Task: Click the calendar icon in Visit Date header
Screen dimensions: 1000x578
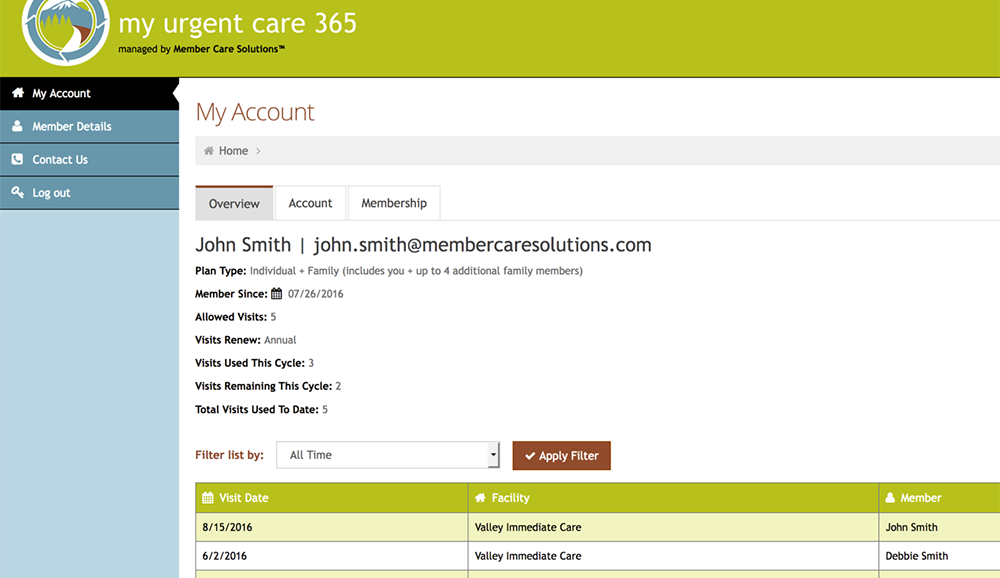Action: pyautogui.click(x=207, y=497)
